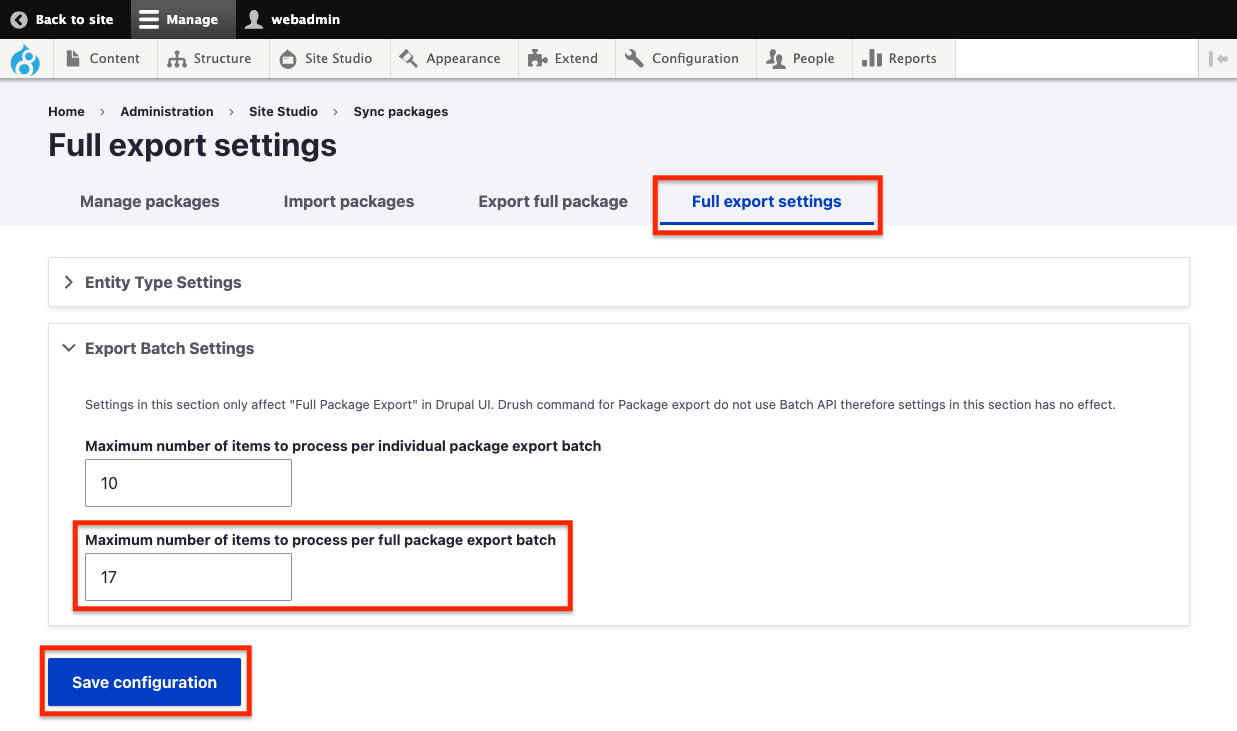Screen dimensions: 1237x731
Task: Click the Drupal logo home icon
Action: [25, 60]
